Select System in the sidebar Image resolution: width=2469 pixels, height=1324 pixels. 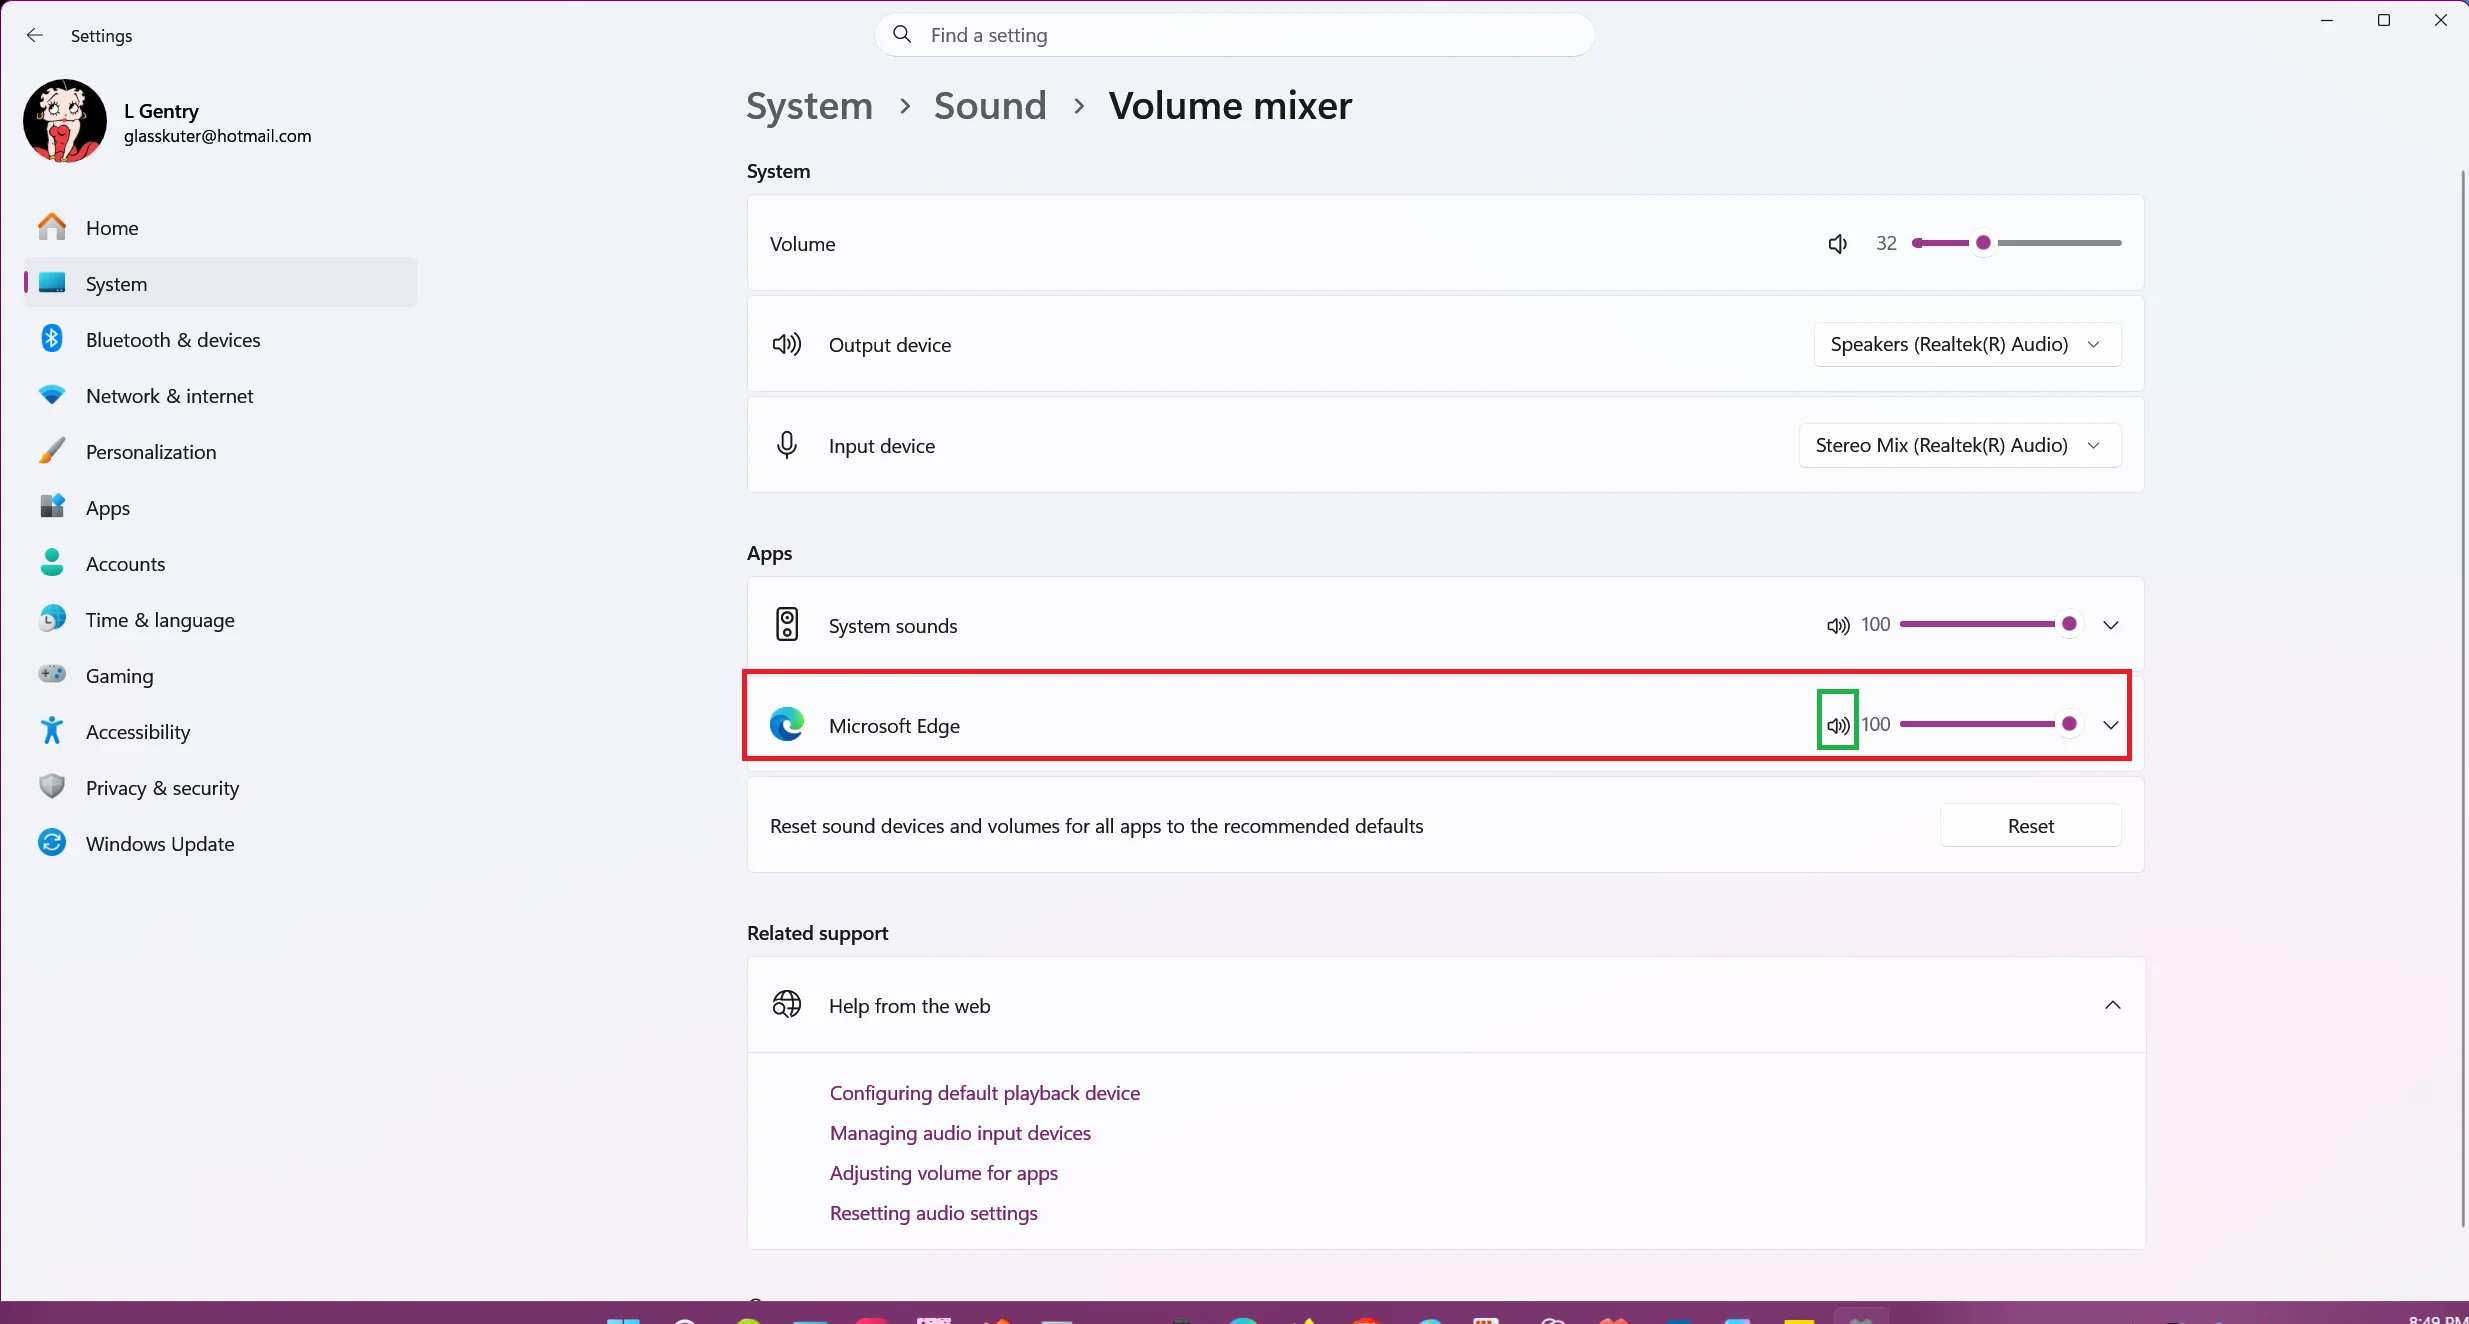[220, 283]
